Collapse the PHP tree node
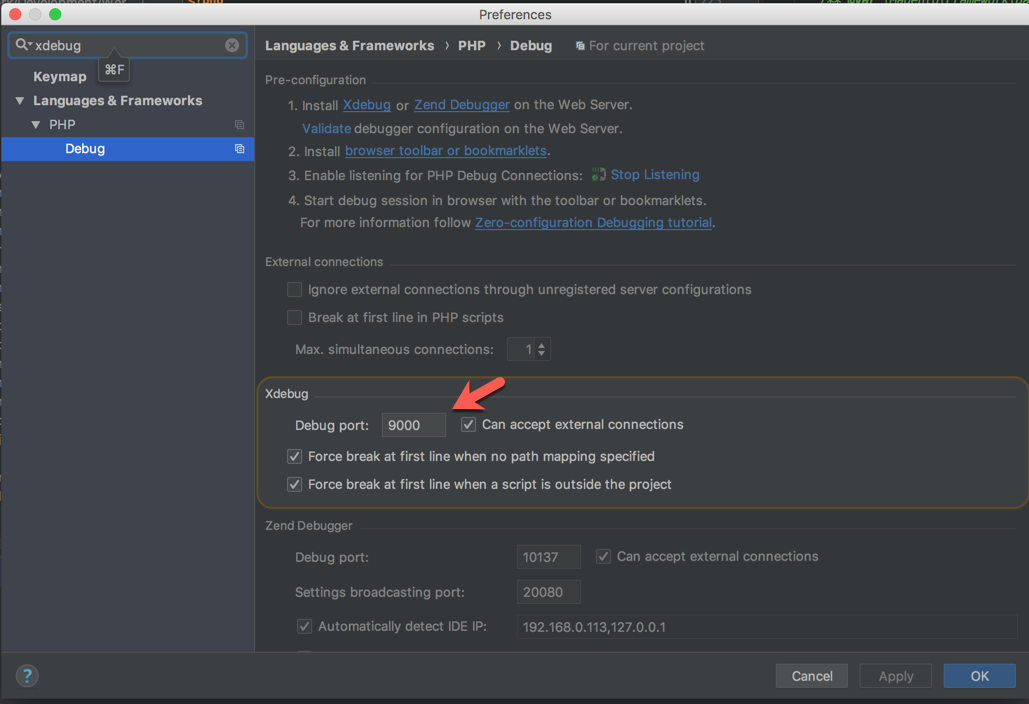 pyautogui.click(x=36, y=125)
